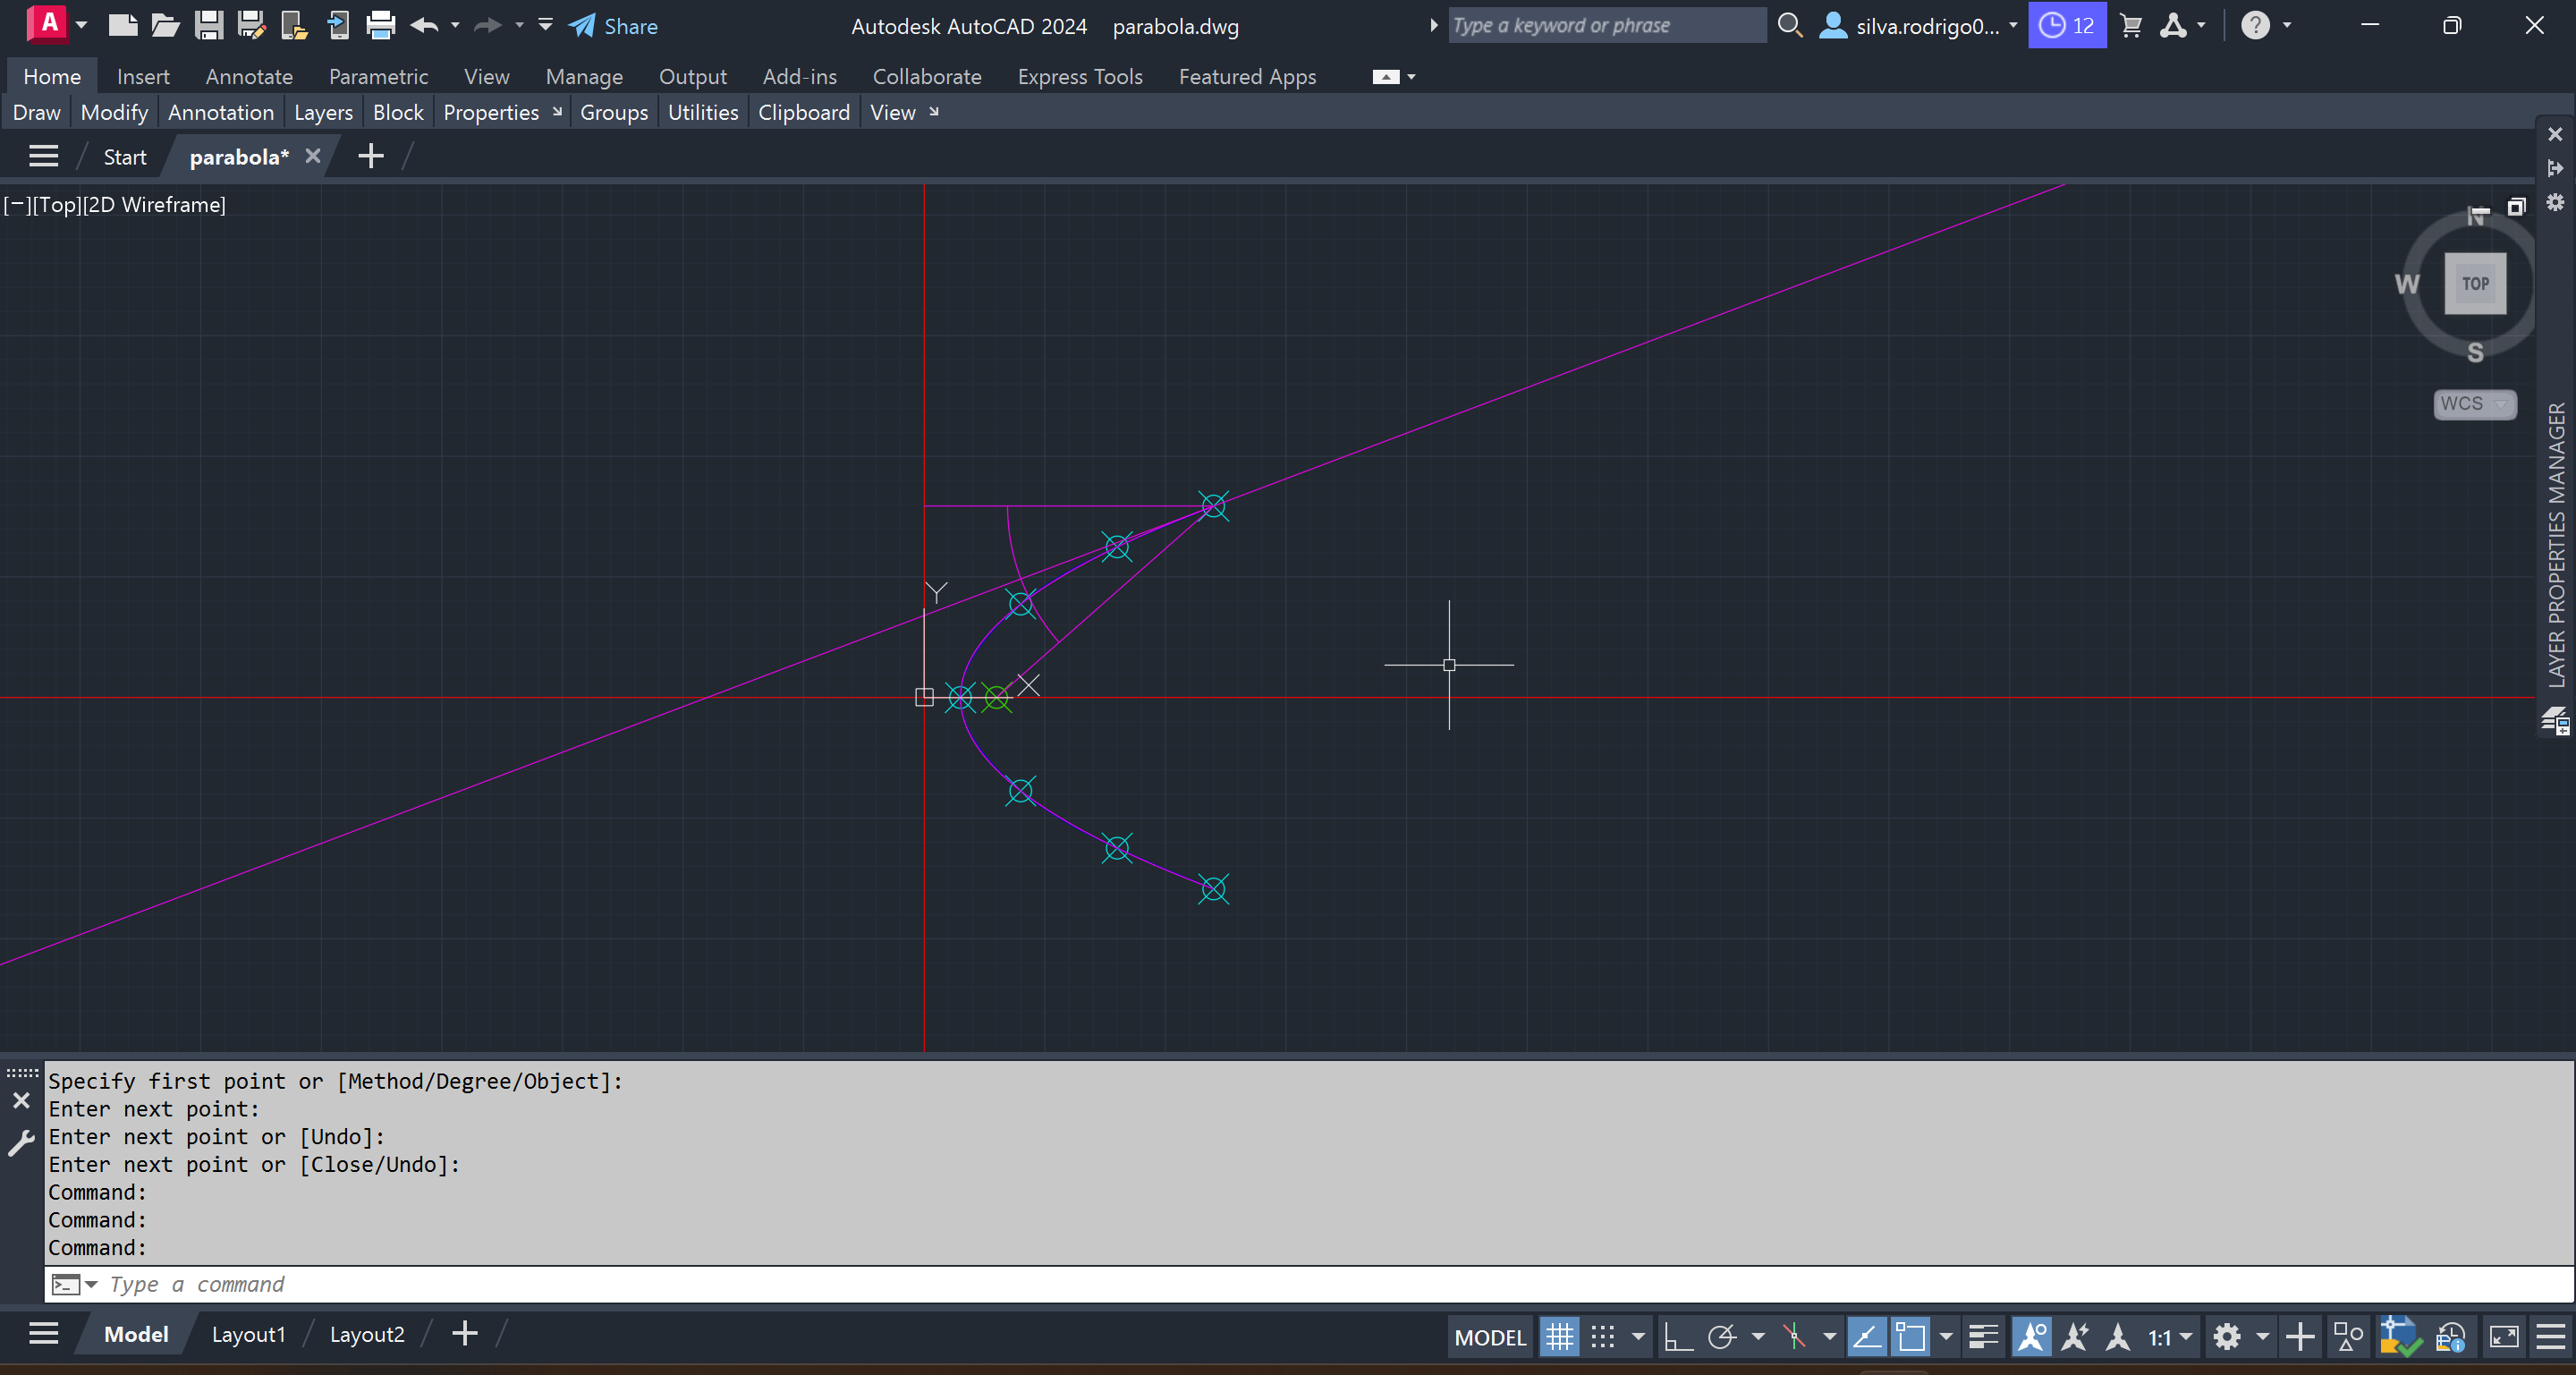Toggle Lineweight display in status bar

pos(1983,1336)
